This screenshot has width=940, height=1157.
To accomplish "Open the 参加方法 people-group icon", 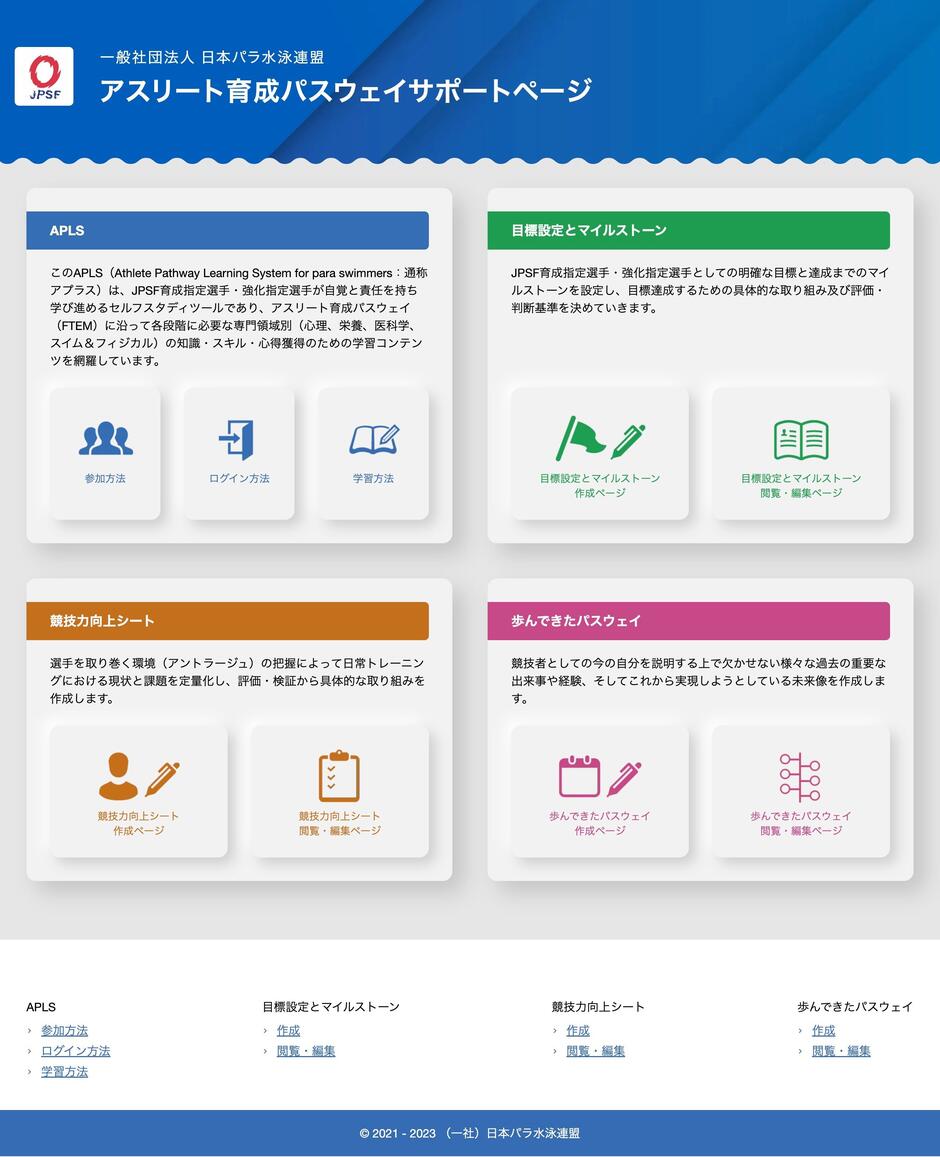I will [106, 439].
